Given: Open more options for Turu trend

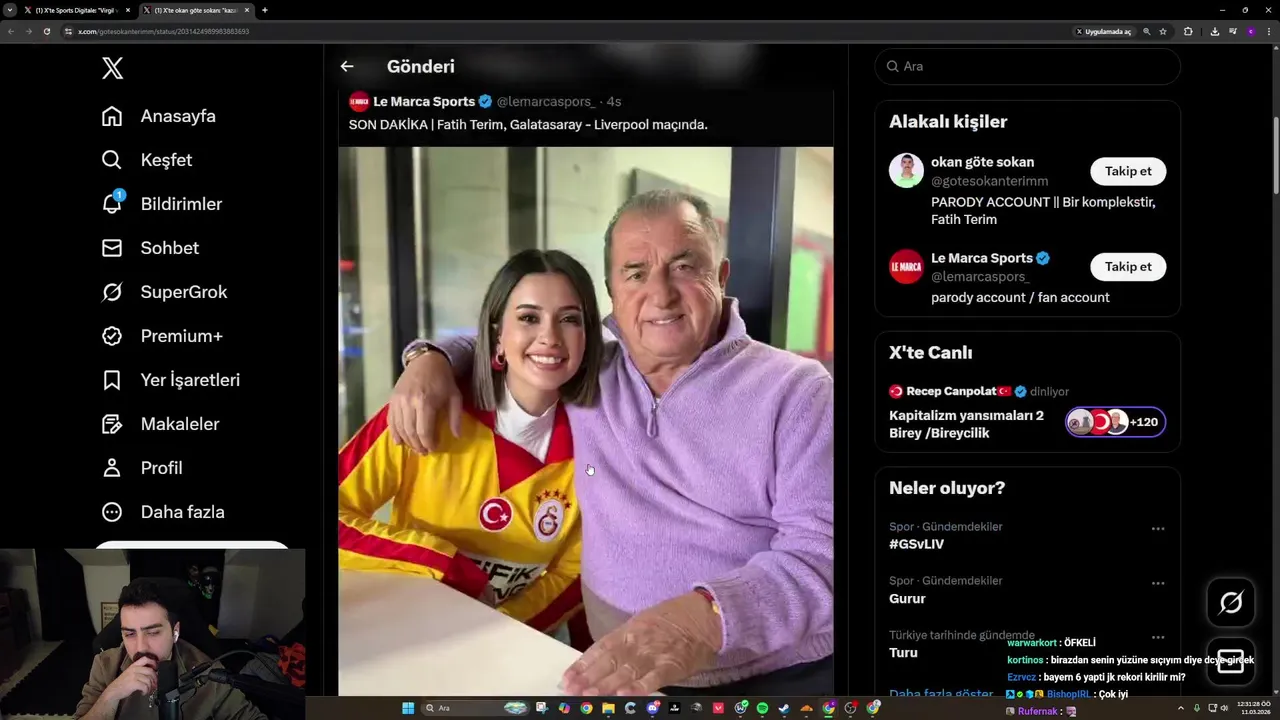Looking at the screenshot, I should coord(1157,637).
